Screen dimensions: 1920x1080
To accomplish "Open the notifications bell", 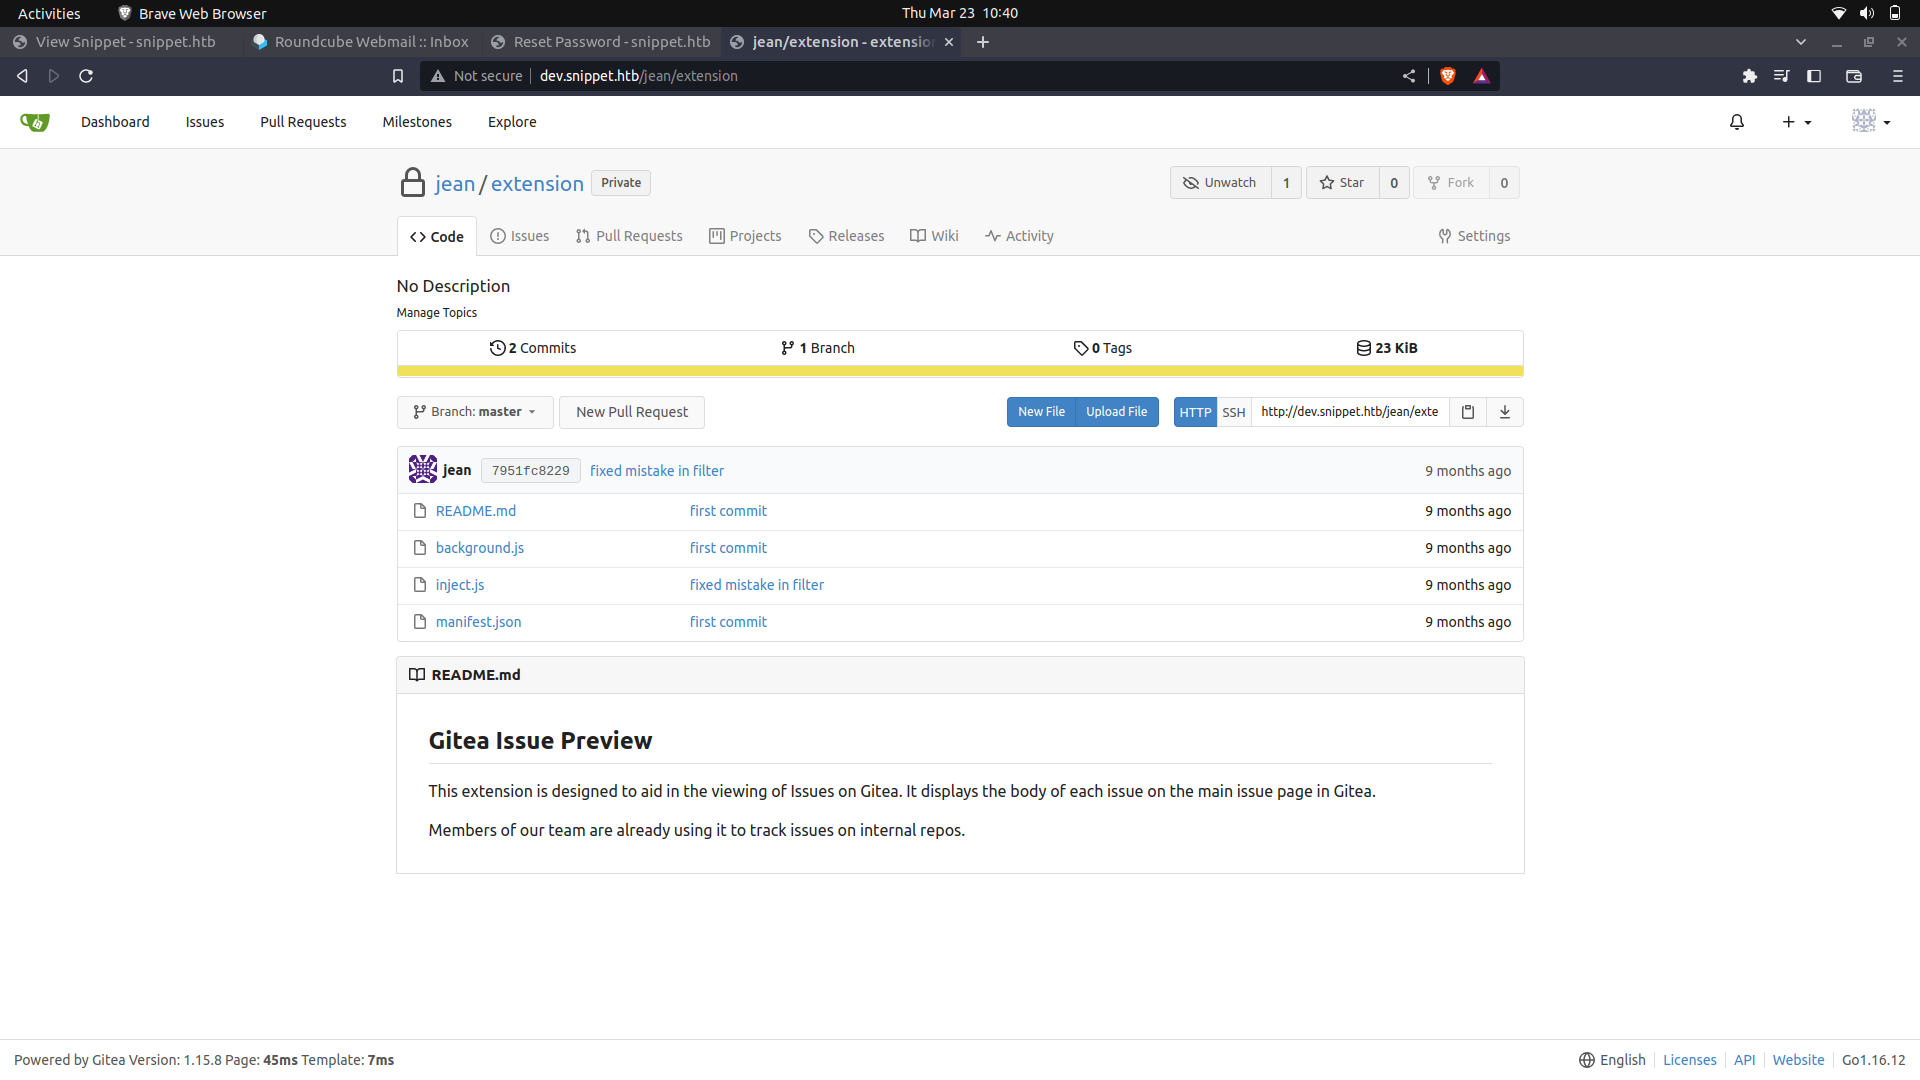I will 1737,121.
